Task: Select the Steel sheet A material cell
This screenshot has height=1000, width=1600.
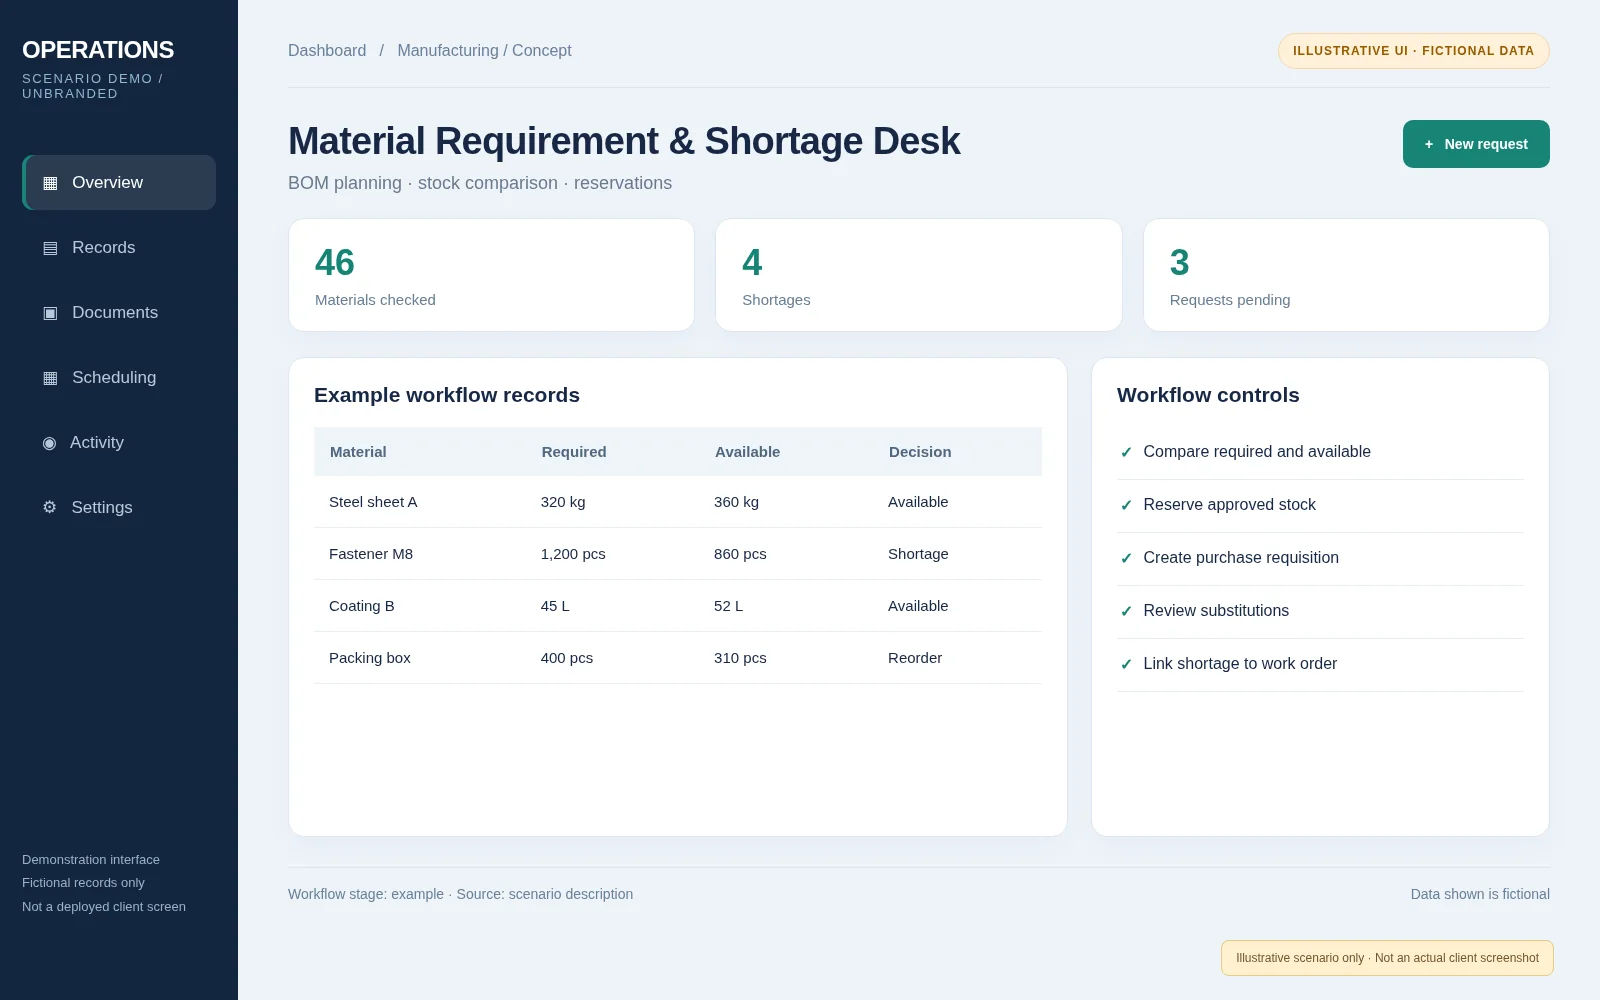Action: click(x=373, y=502)
